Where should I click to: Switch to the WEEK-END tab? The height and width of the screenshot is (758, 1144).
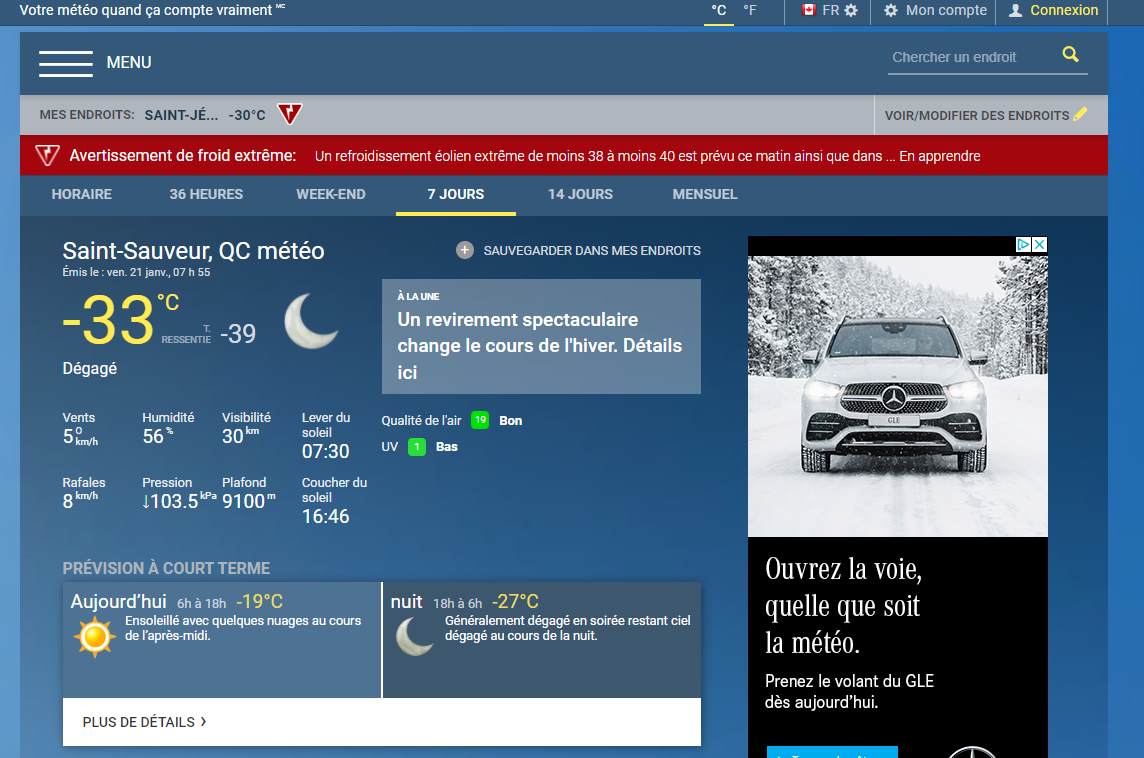[331, 194]
